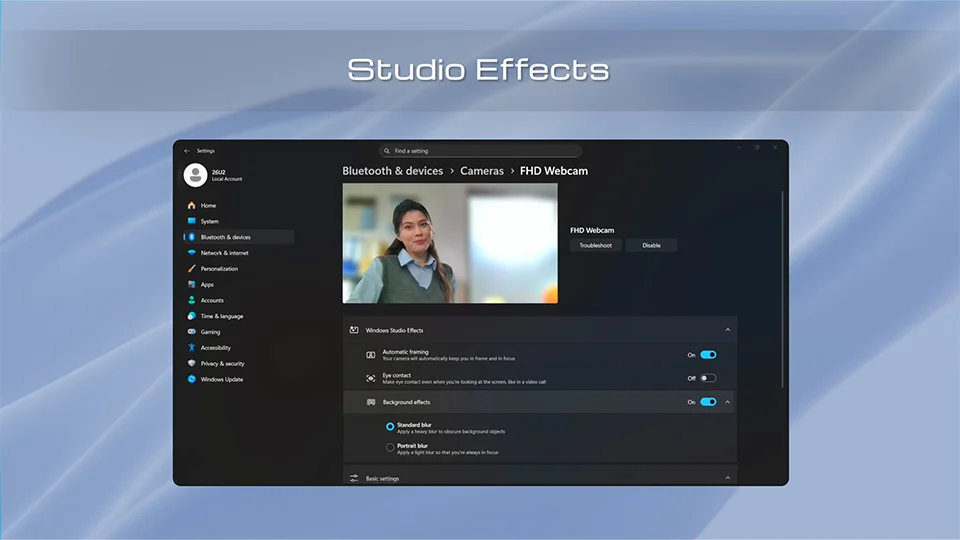Click the Bluetooth icon in sidebar

click(x=192, y=237)
